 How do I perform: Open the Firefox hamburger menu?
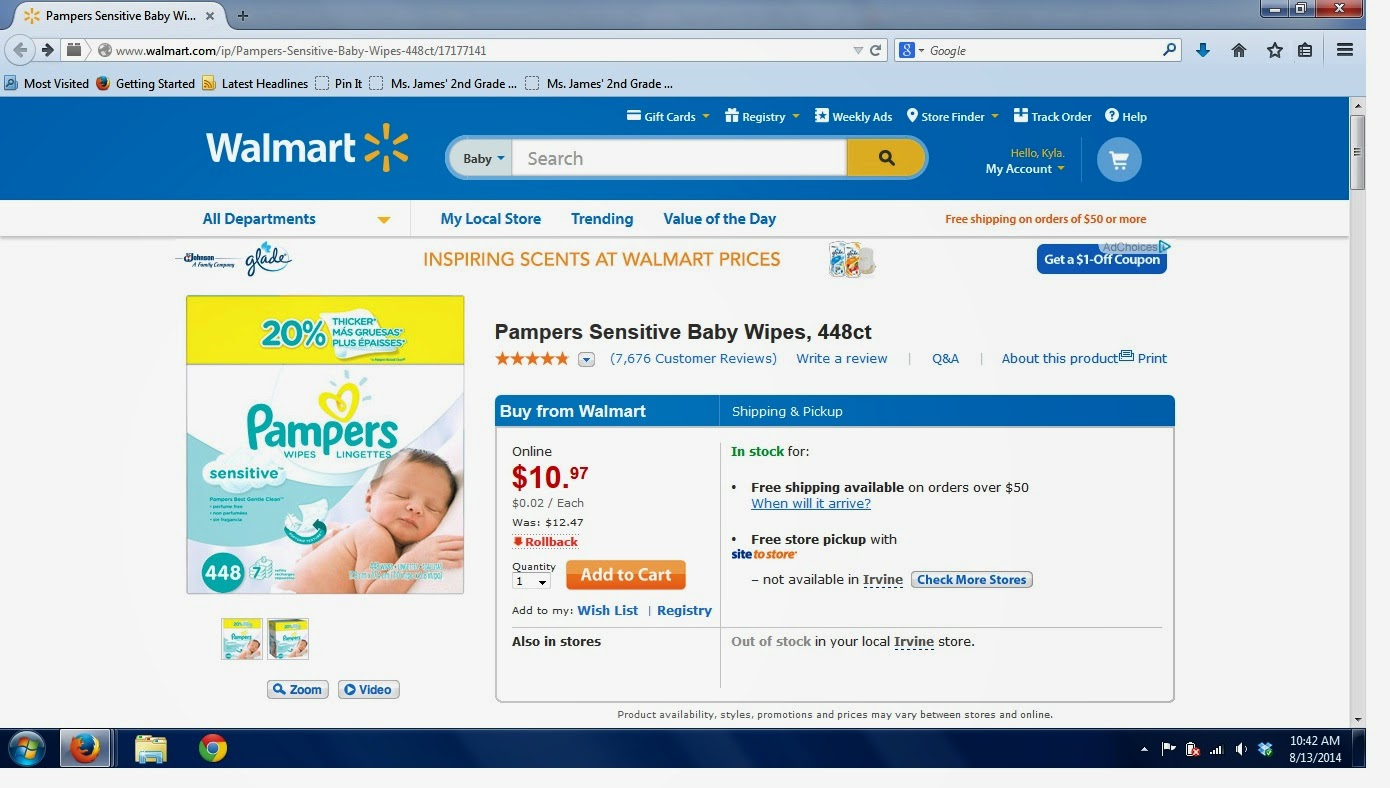(1345, 50)
